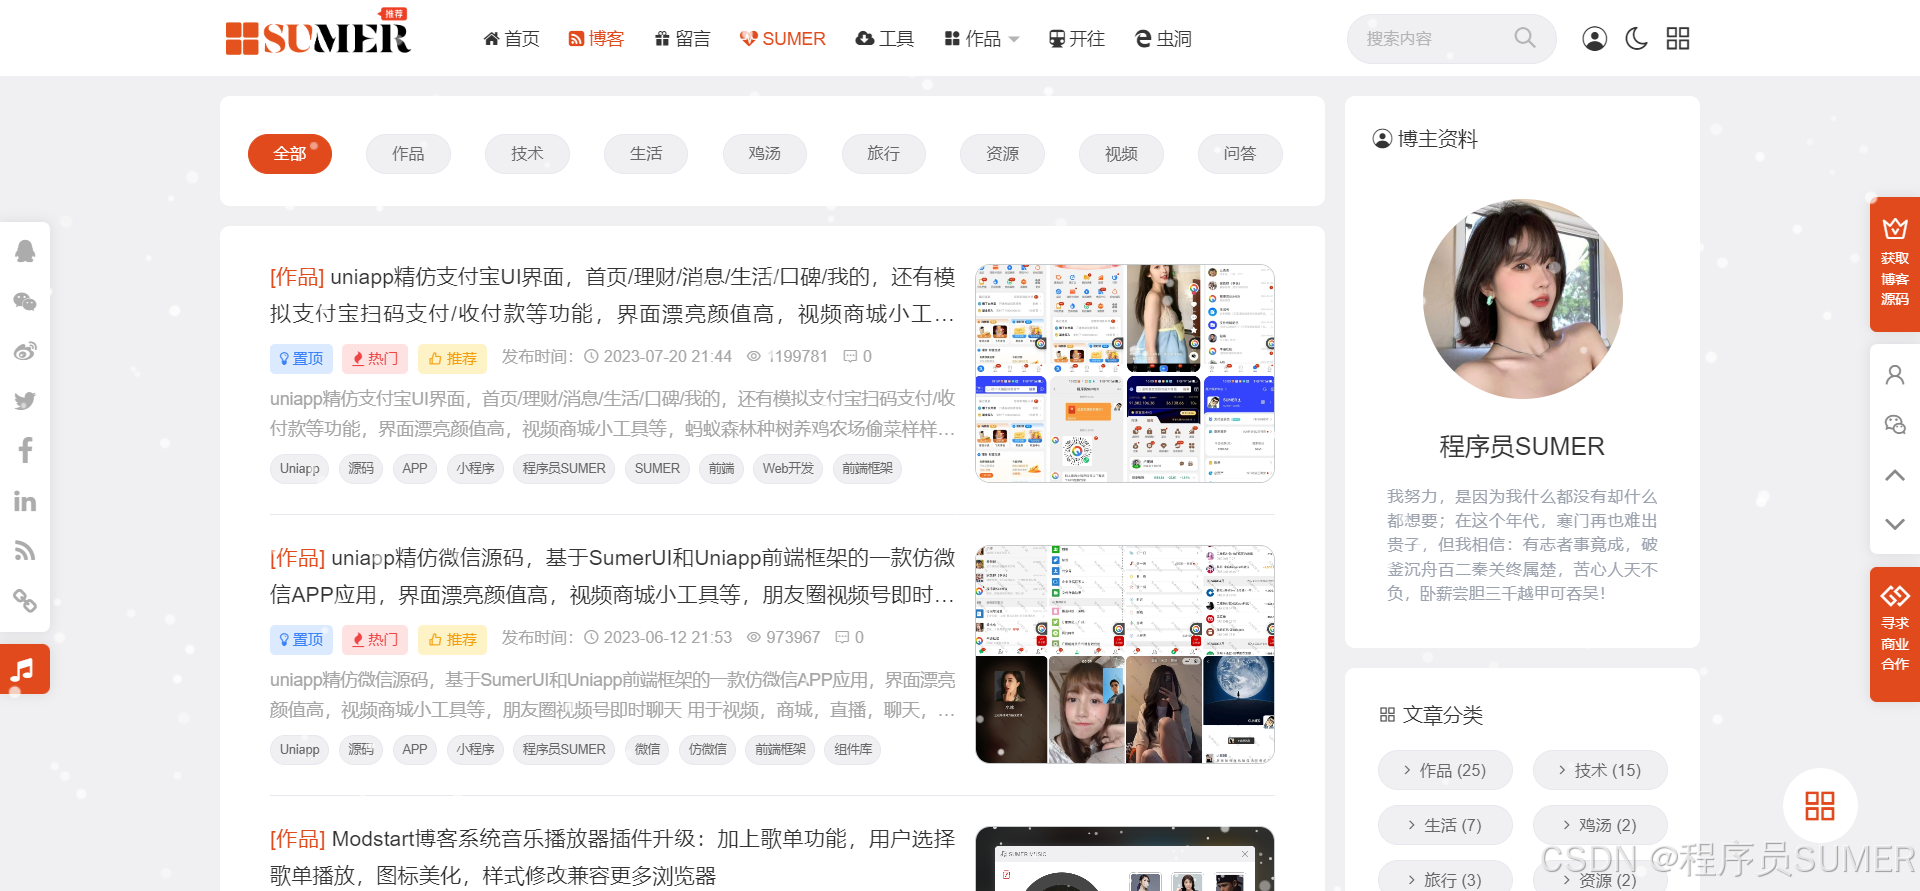Image resolution: width=1920 pixels, height=891 pixels.
Task: Open the Modstart博客系统音乐播放器 article title
Action: click(612, 857)
